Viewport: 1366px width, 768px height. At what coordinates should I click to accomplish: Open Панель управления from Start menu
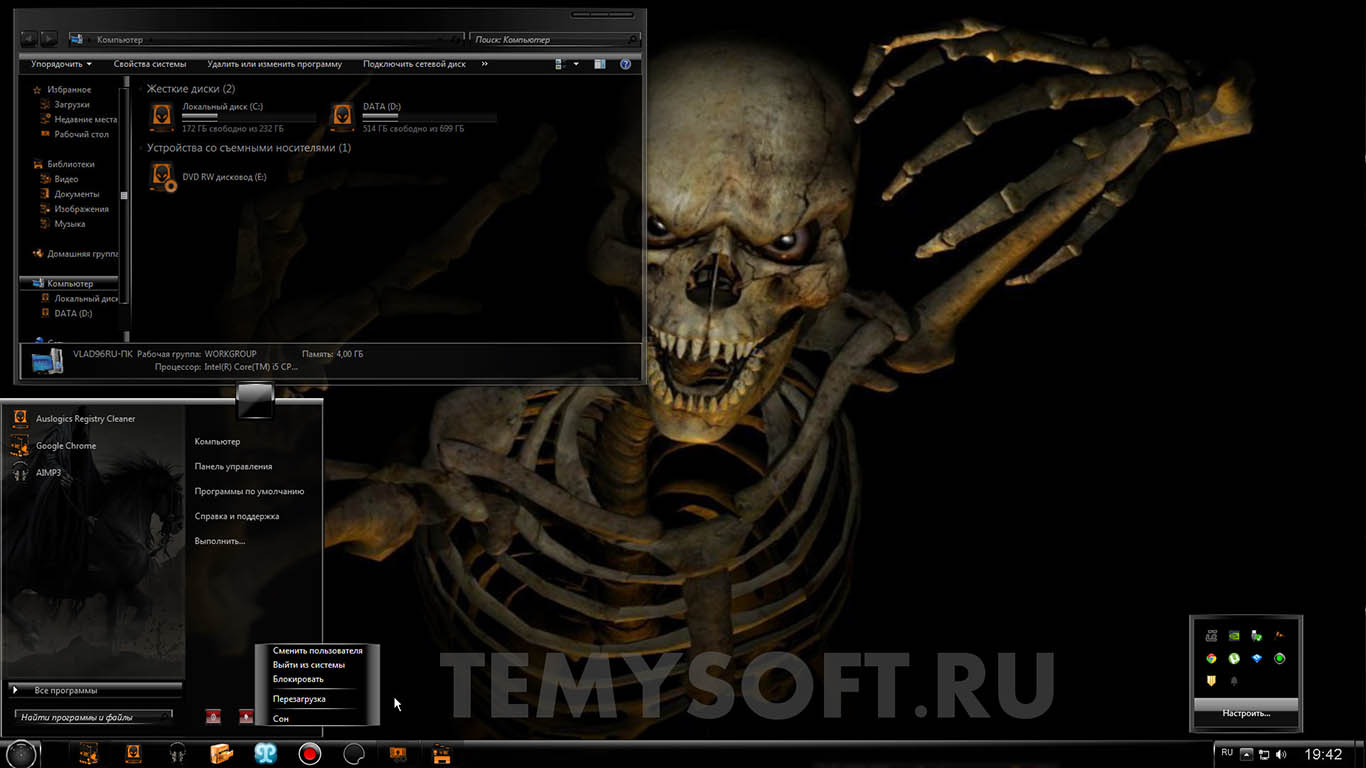(233, 466)
